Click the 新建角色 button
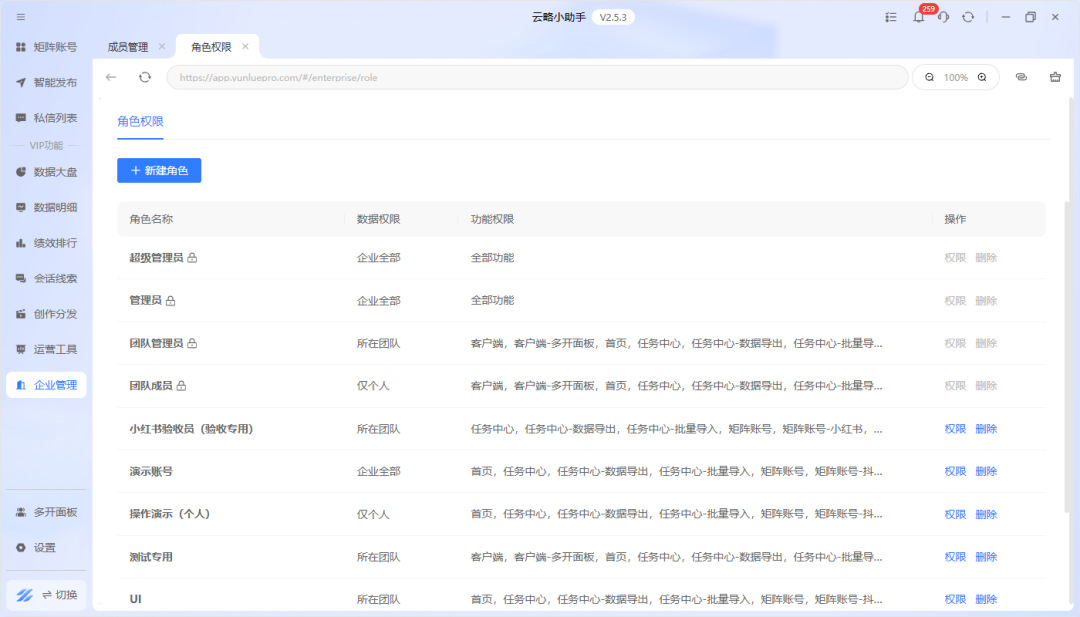1080x617 pixels. (159, 171)
